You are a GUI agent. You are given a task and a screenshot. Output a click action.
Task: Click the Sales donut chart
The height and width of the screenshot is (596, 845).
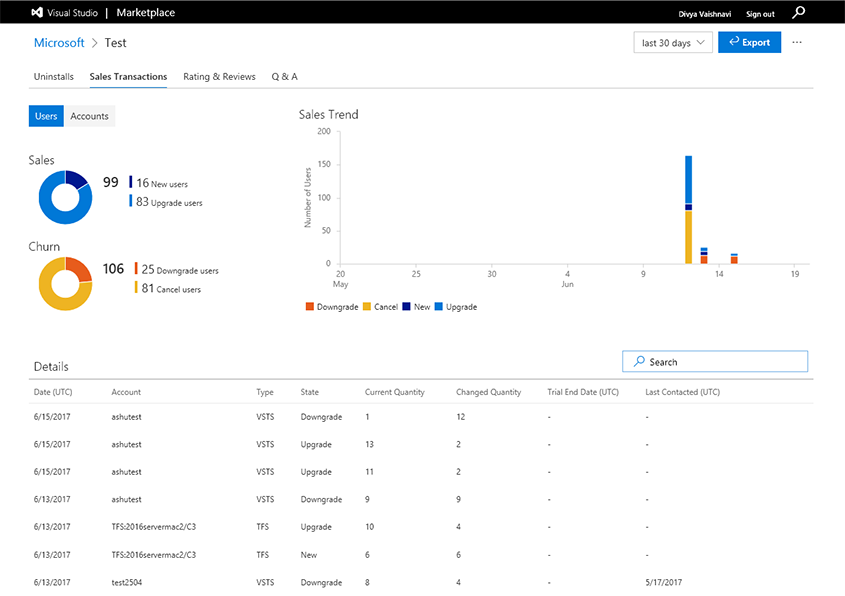tap(64, 197)
